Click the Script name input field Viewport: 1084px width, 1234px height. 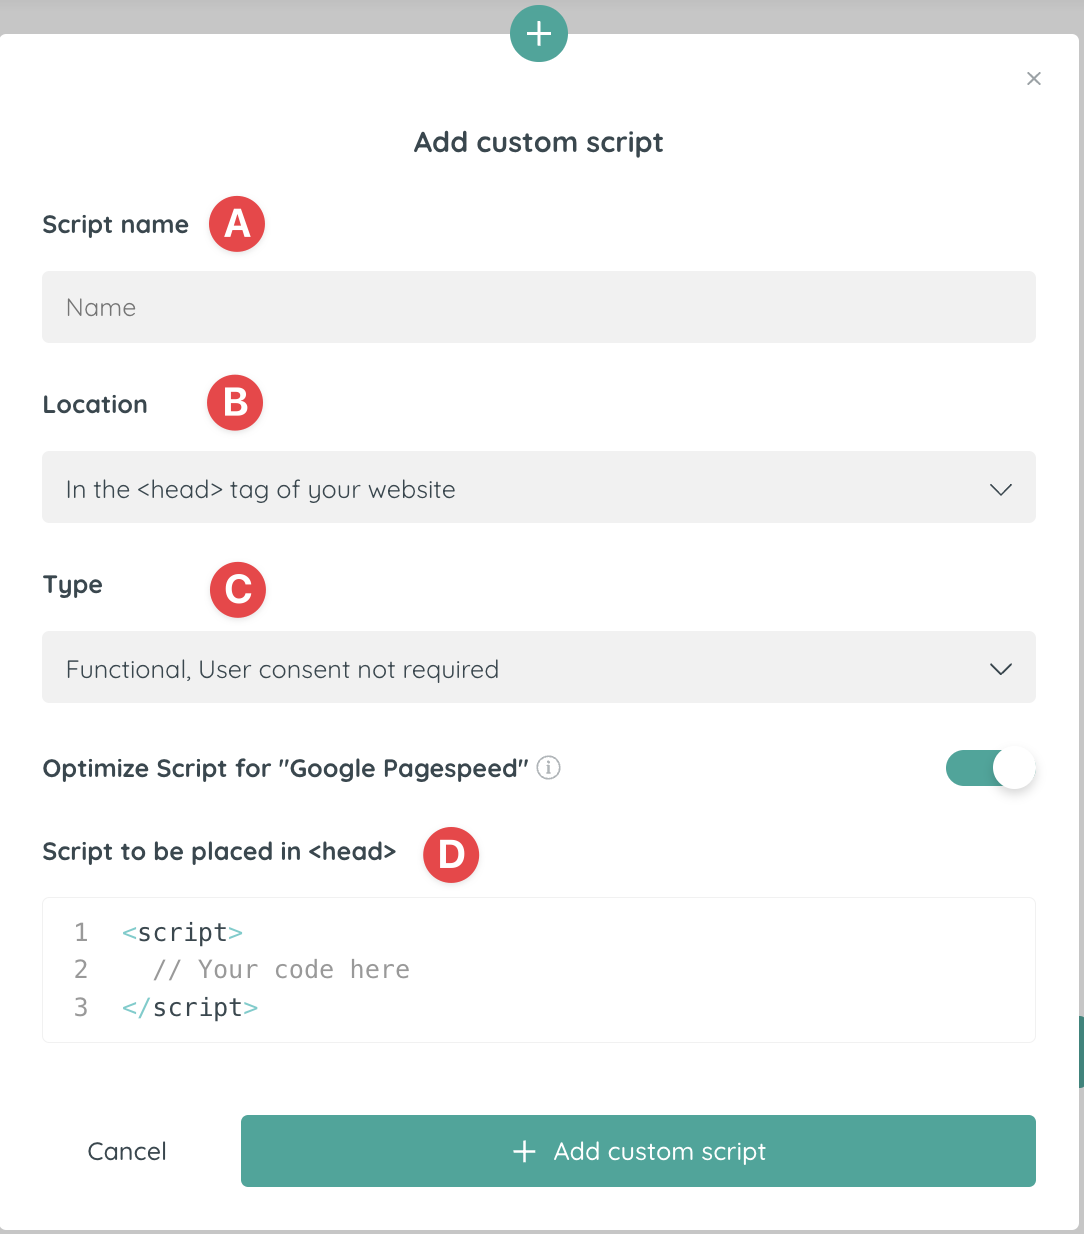click(538, 307)
